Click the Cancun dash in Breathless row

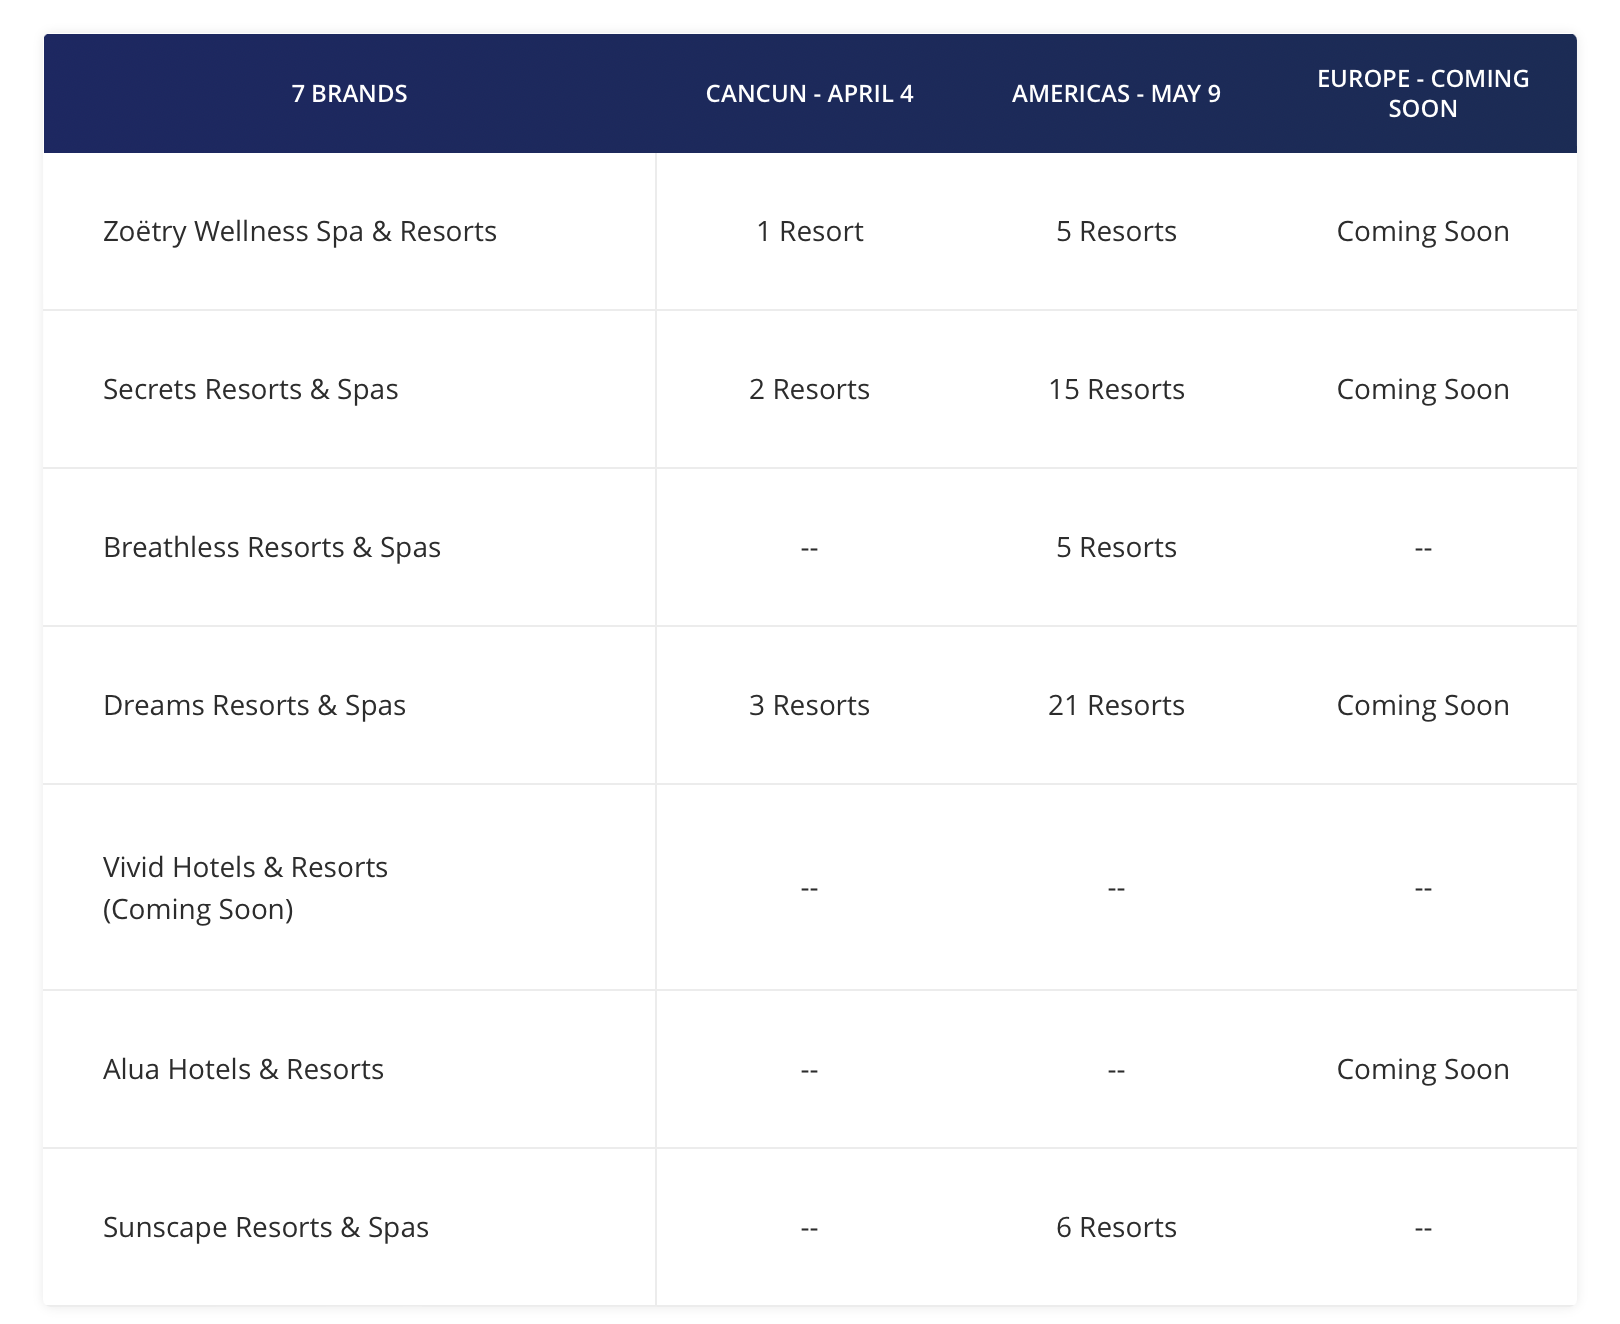809,548
